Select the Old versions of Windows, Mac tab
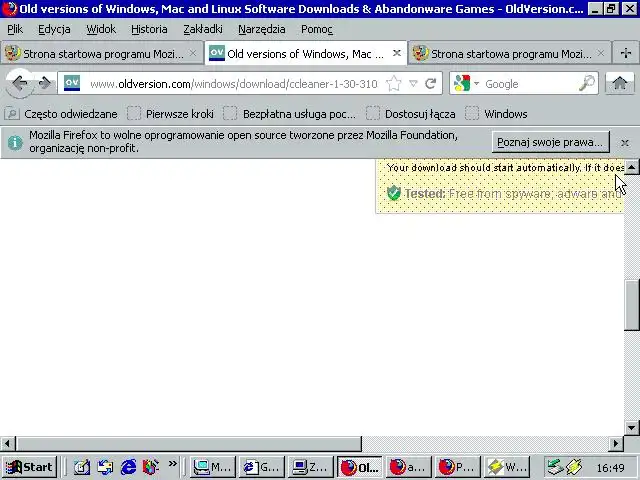This screenshot has height=480, width=640. coord(305,53)
